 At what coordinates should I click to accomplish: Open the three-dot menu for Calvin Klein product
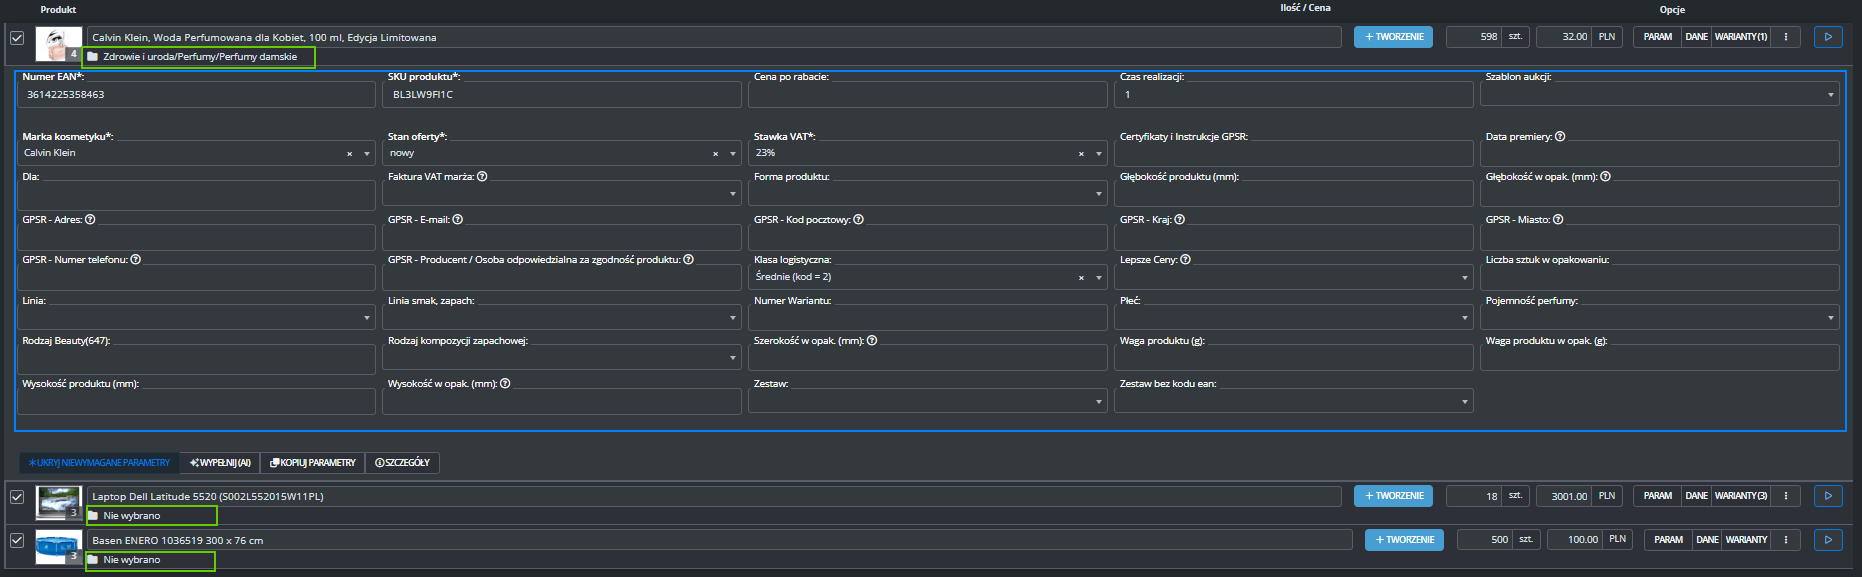pyautogui.click(x=1786, y=37)
